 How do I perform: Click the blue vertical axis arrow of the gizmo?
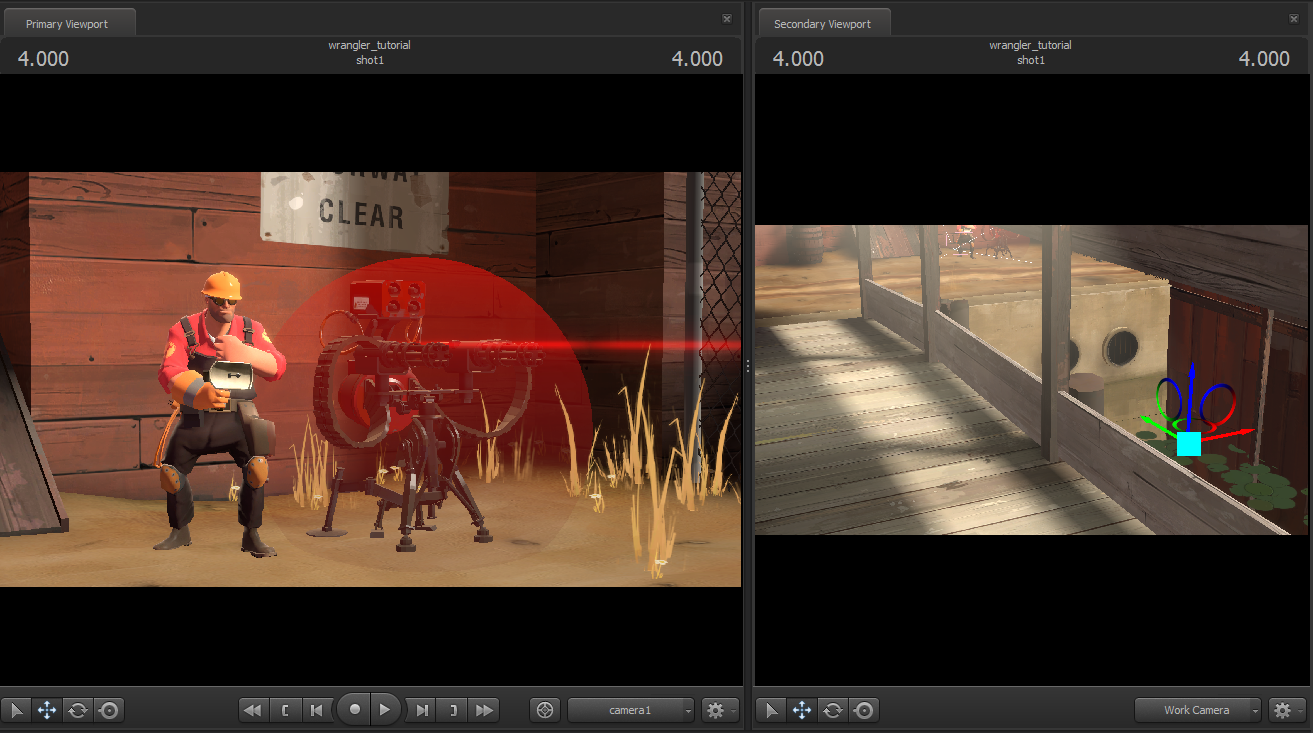coord(1191,395)
